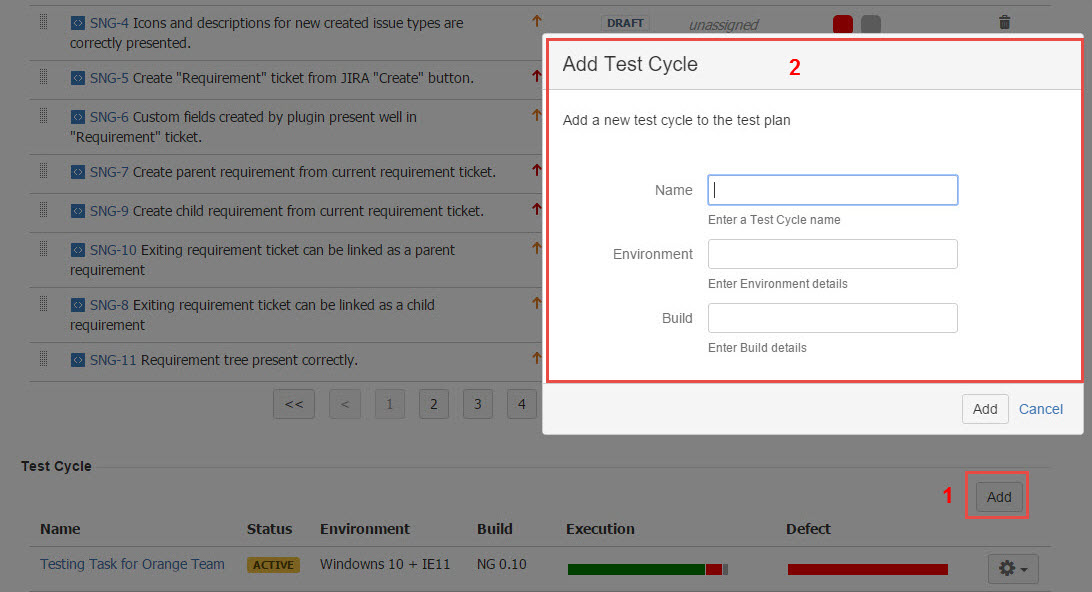
Task: Jump to first page with << button
Action: pyautogui.click(x=294, y=404)
